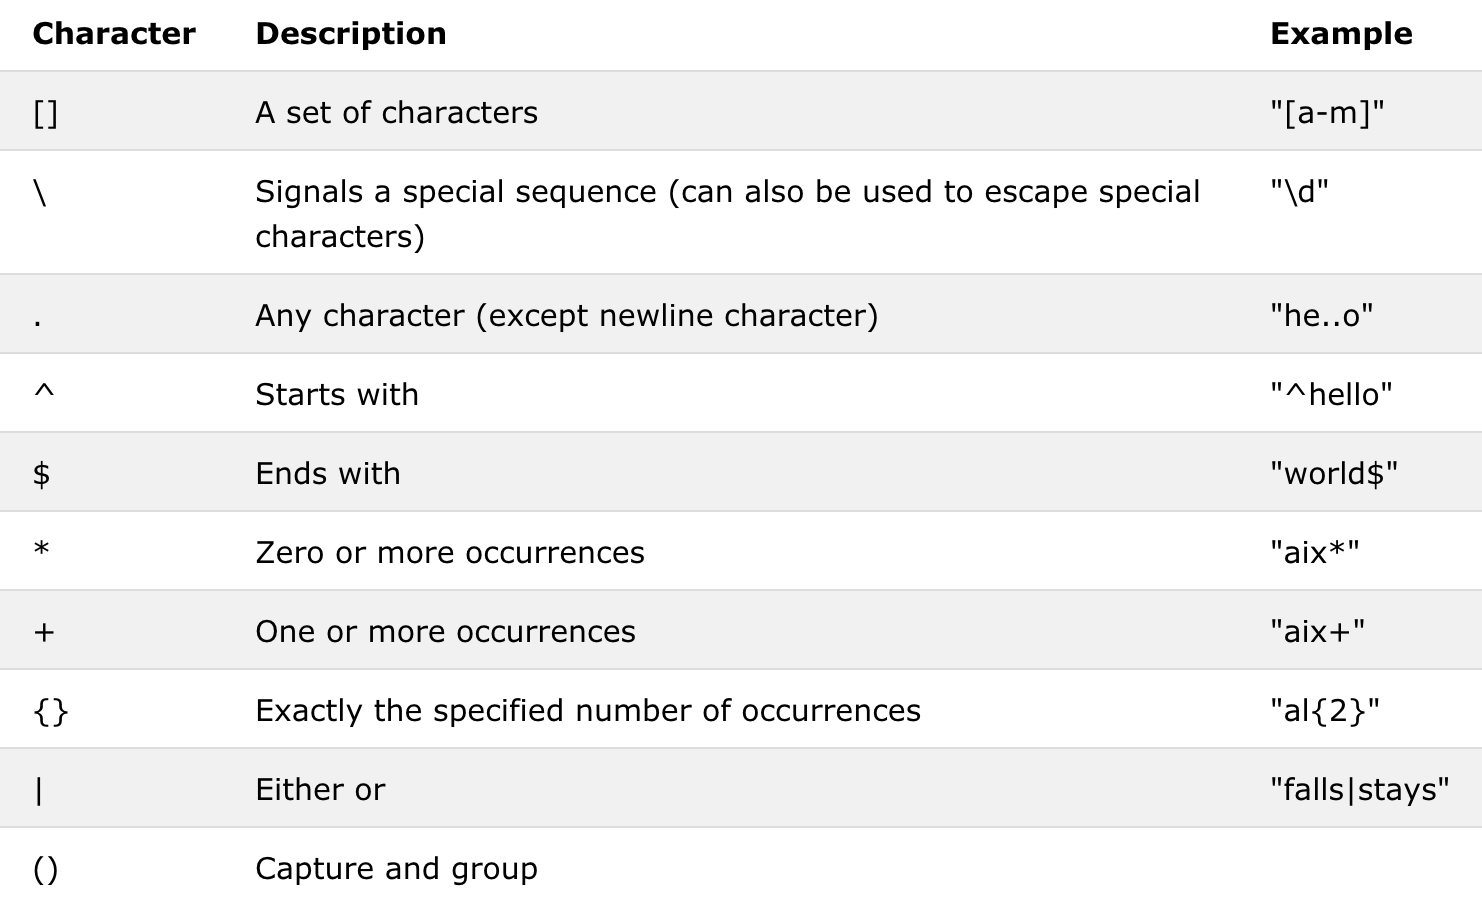Click the "^hello" example text
The height and width of the screenshot is (898, 1482).
(x=1330, y=395)
